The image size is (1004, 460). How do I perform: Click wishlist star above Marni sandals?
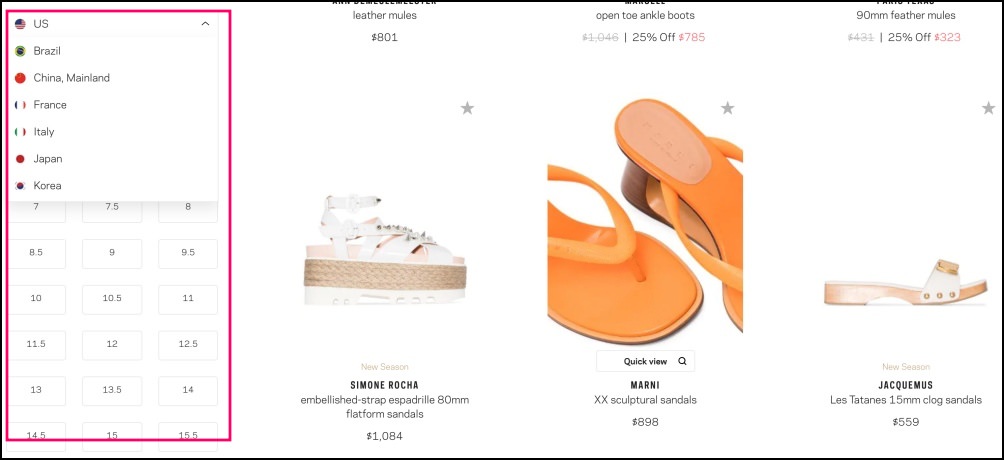[727, 108]
